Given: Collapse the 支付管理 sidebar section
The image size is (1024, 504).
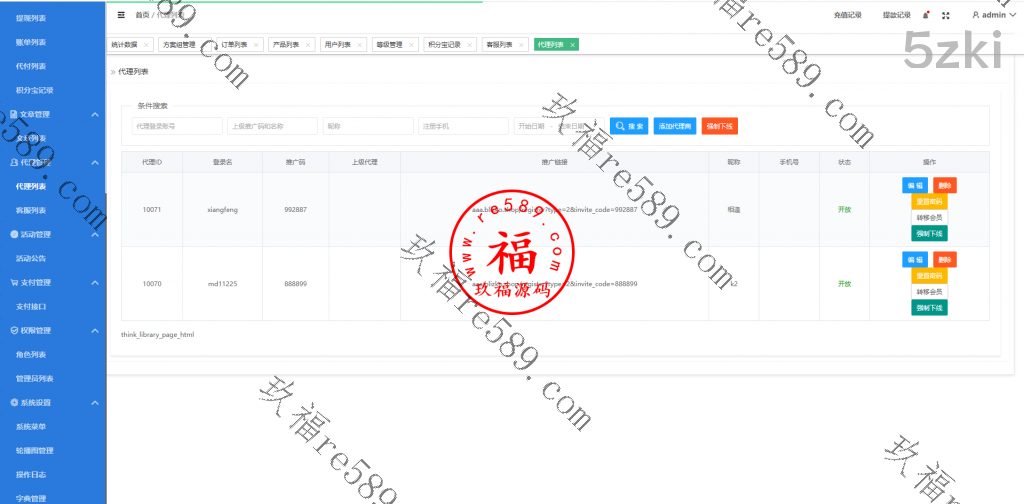Looking at the screenshot, I should click(94, 283).
